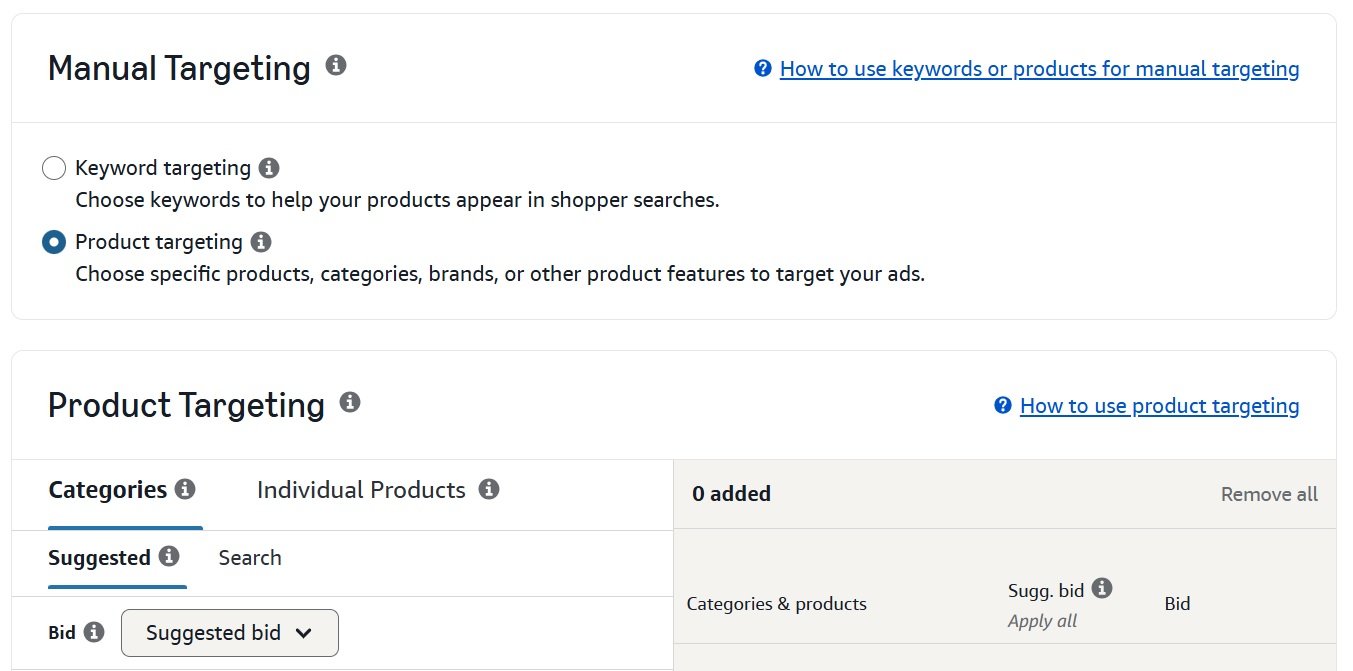Switch to the Search tab
This screenshot has height=671, width=1353.
tap(249, 557)
